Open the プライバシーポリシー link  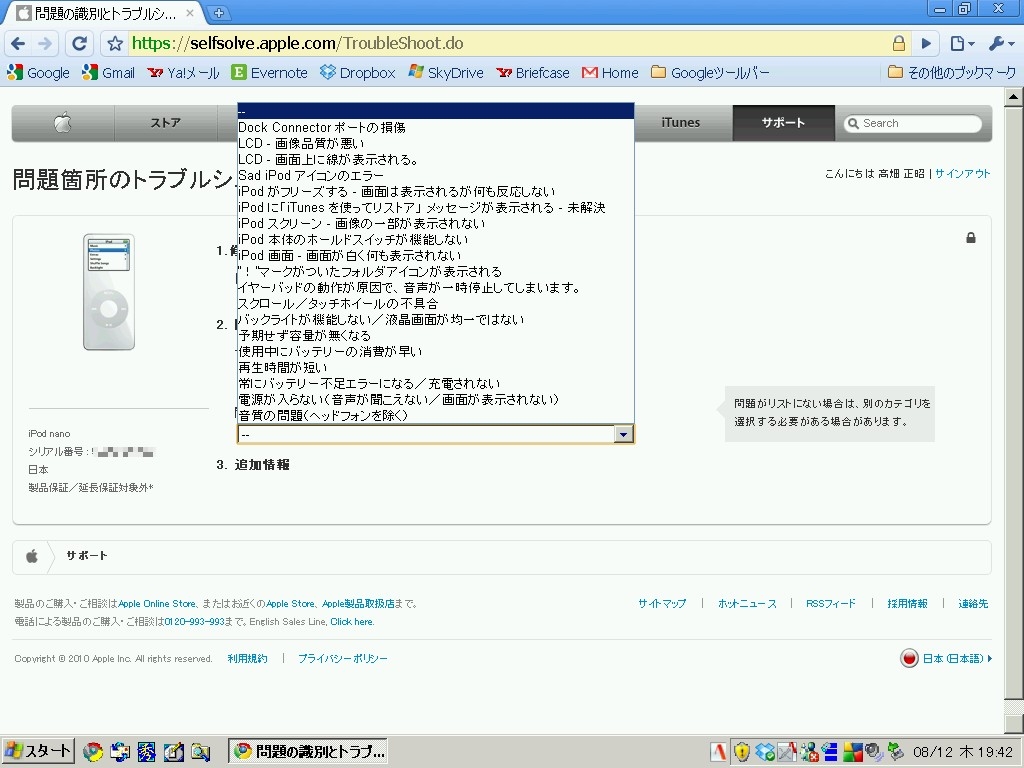point(342,659)
